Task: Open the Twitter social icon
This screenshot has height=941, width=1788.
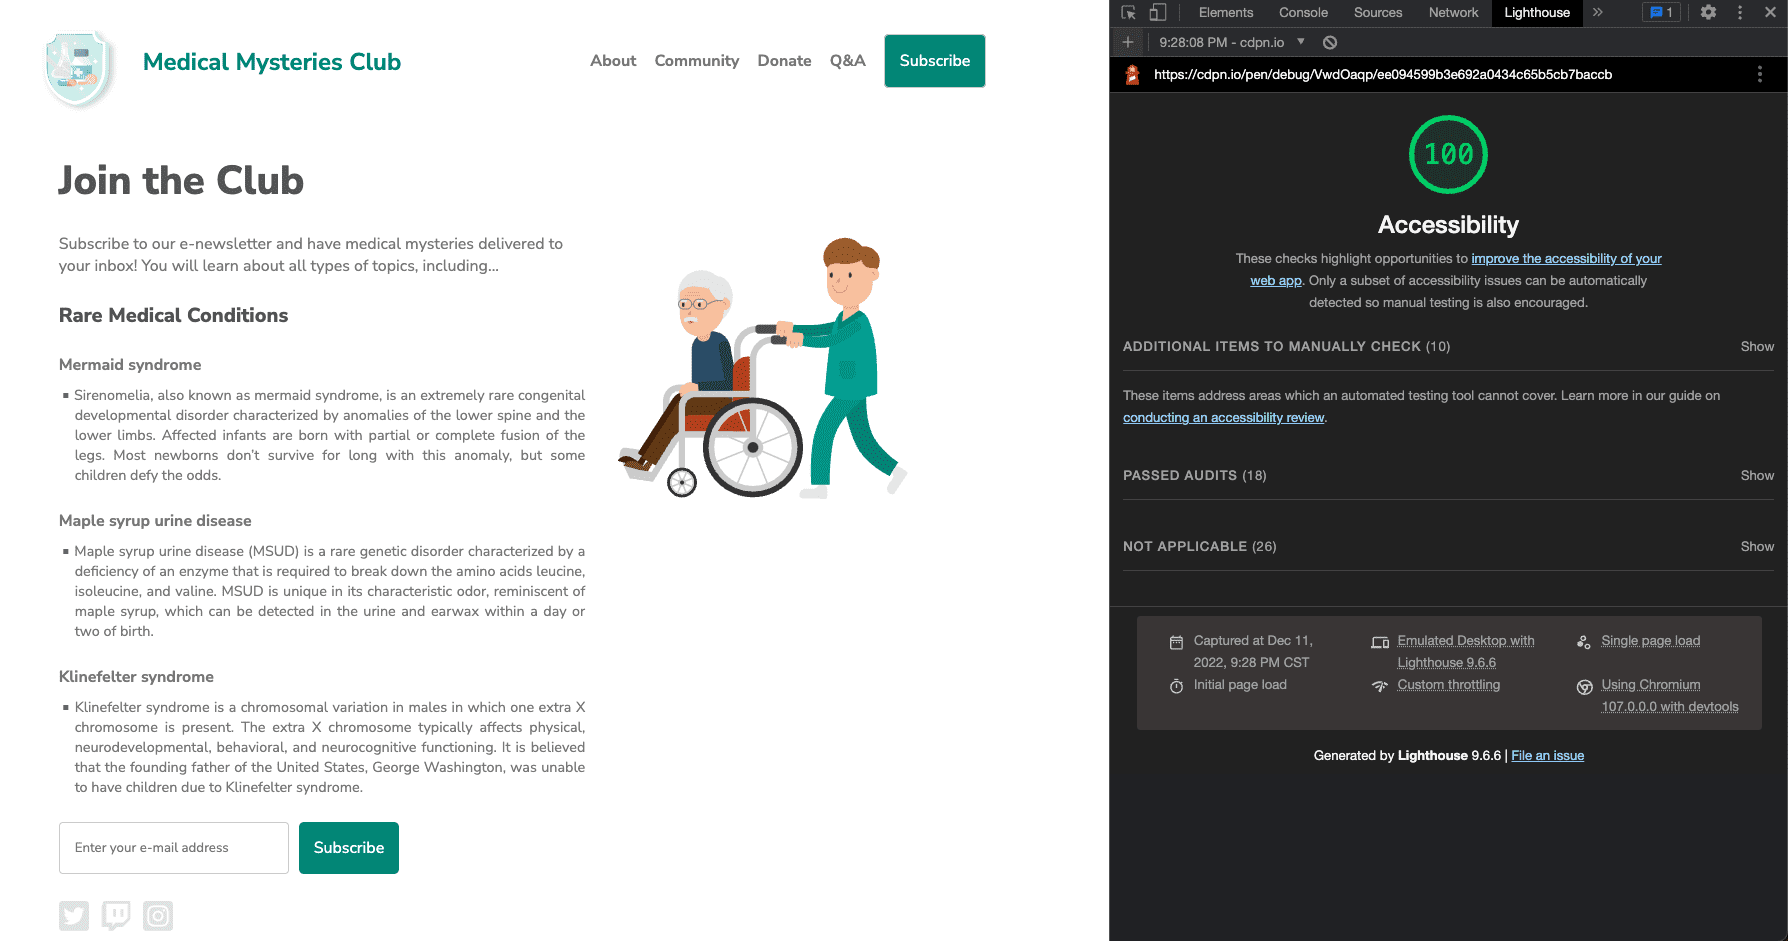Action: (74, 915)
